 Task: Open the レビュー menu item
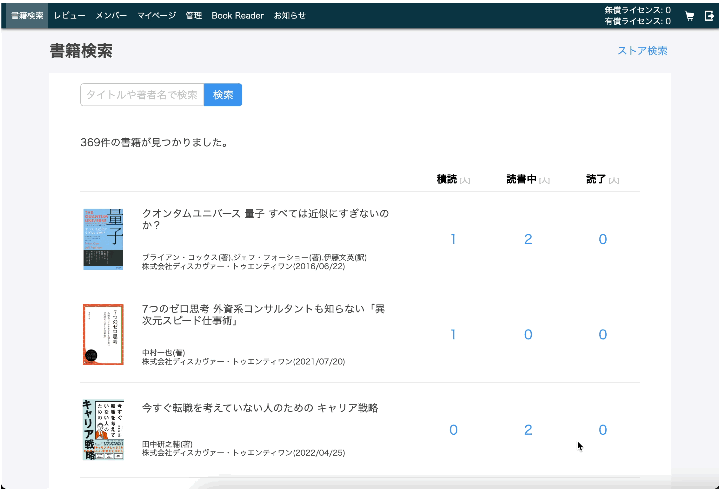click(70, 16)
